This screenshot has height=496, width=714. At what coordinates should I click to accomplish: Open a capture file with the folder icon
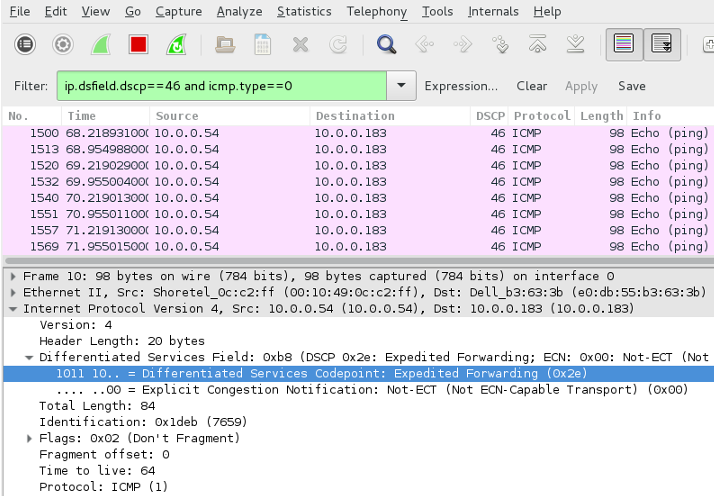(225, 45)
